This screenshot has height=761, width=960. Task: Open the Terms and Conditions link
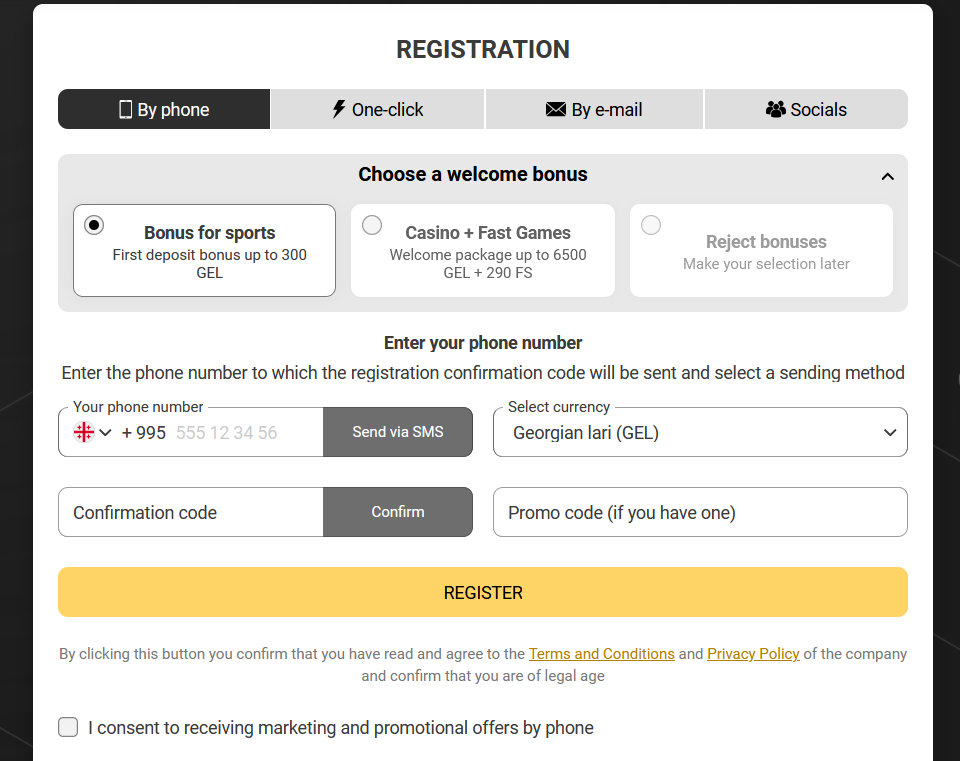point(601,653)
